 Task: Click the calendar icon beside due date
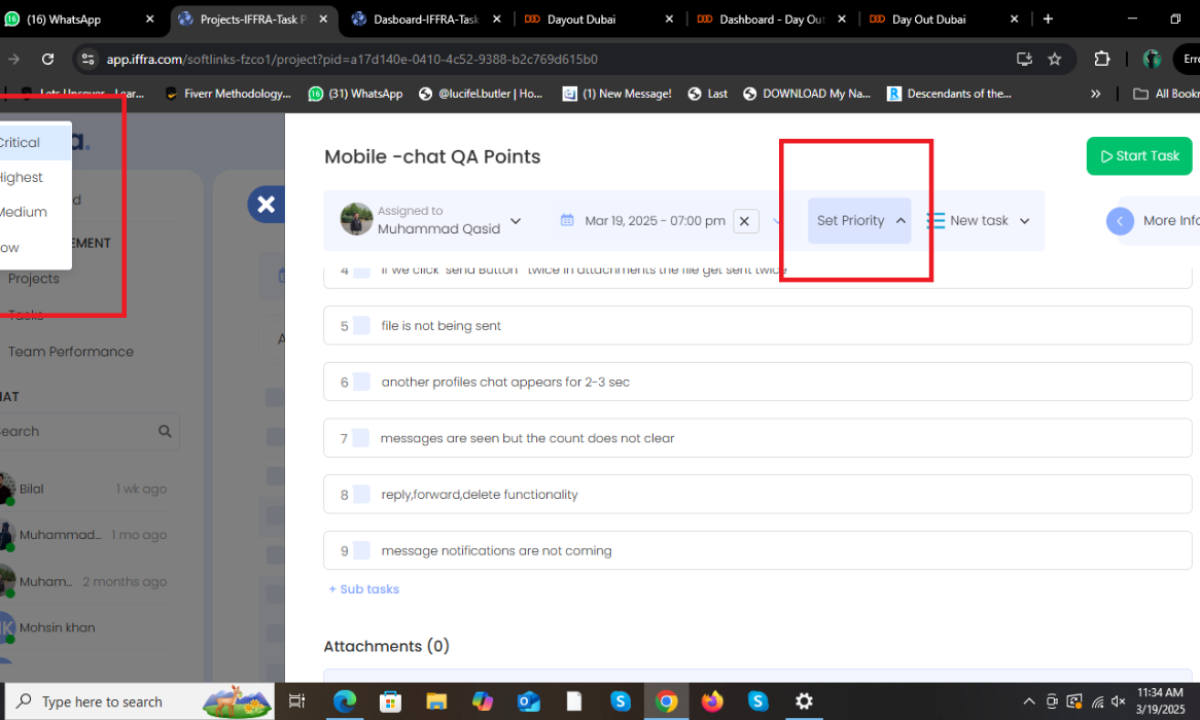[x=567, y=220]
